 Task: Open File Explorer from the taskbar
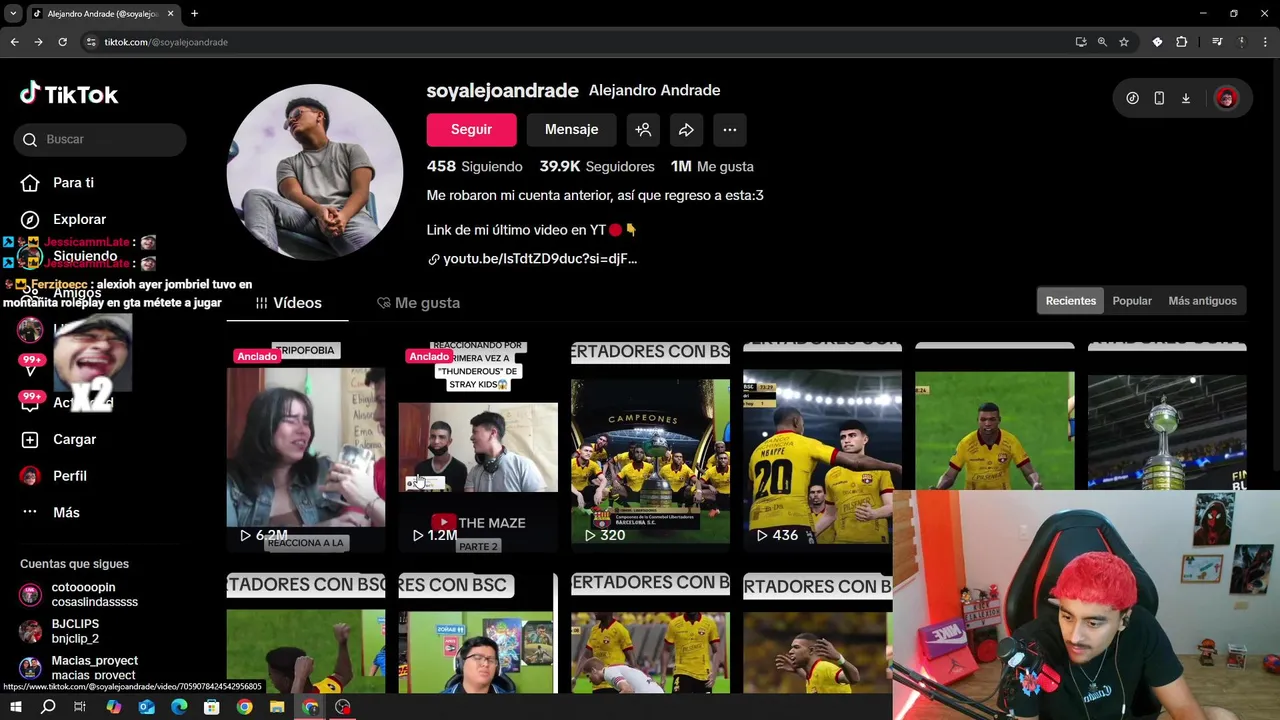tap(277, 707)
